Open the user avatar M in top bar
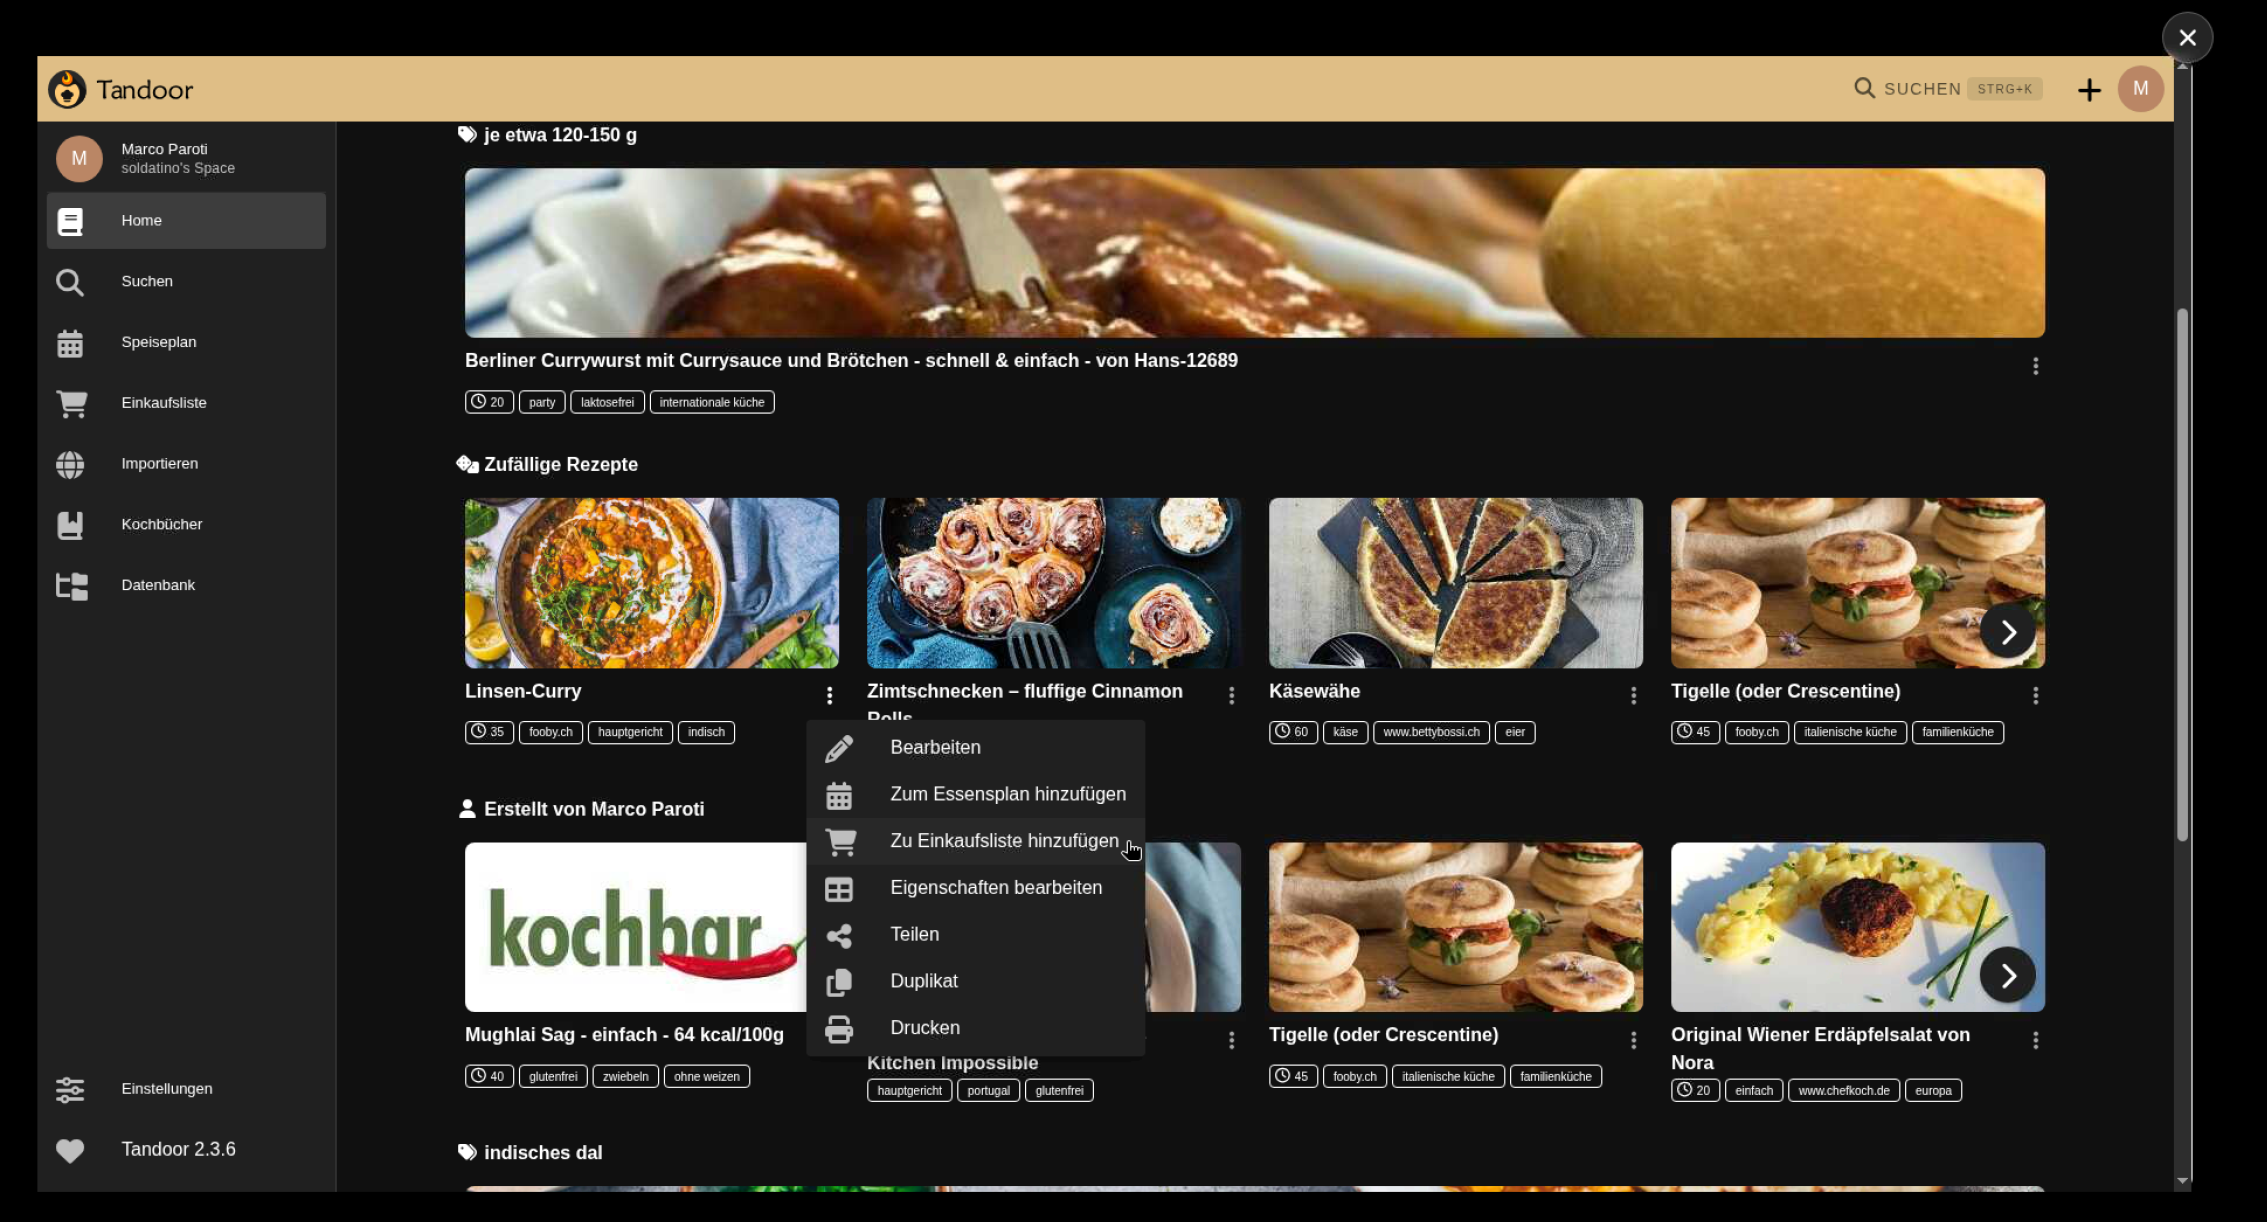Image resolution: width=2267 pixels, height=1222 pixels. [x=2140, y=89]
